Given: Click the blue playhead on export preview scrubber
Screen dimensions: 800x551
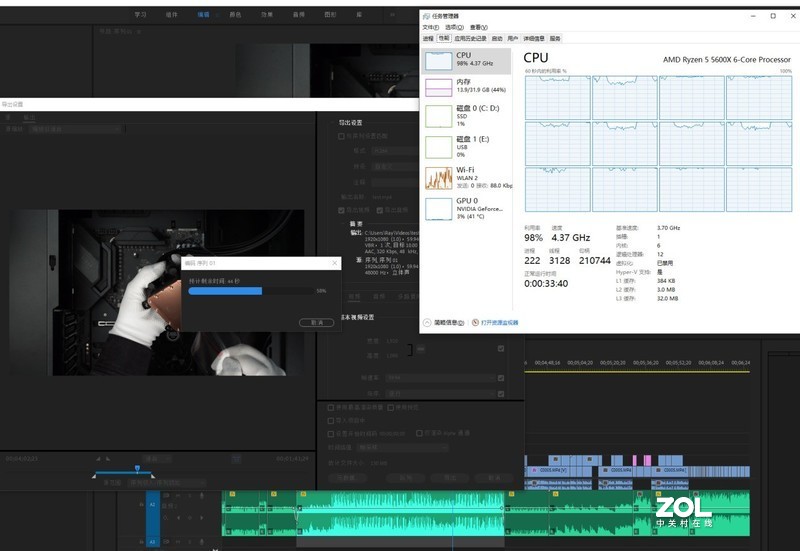Looking at the screenshot, I should [x=137, y=468].
